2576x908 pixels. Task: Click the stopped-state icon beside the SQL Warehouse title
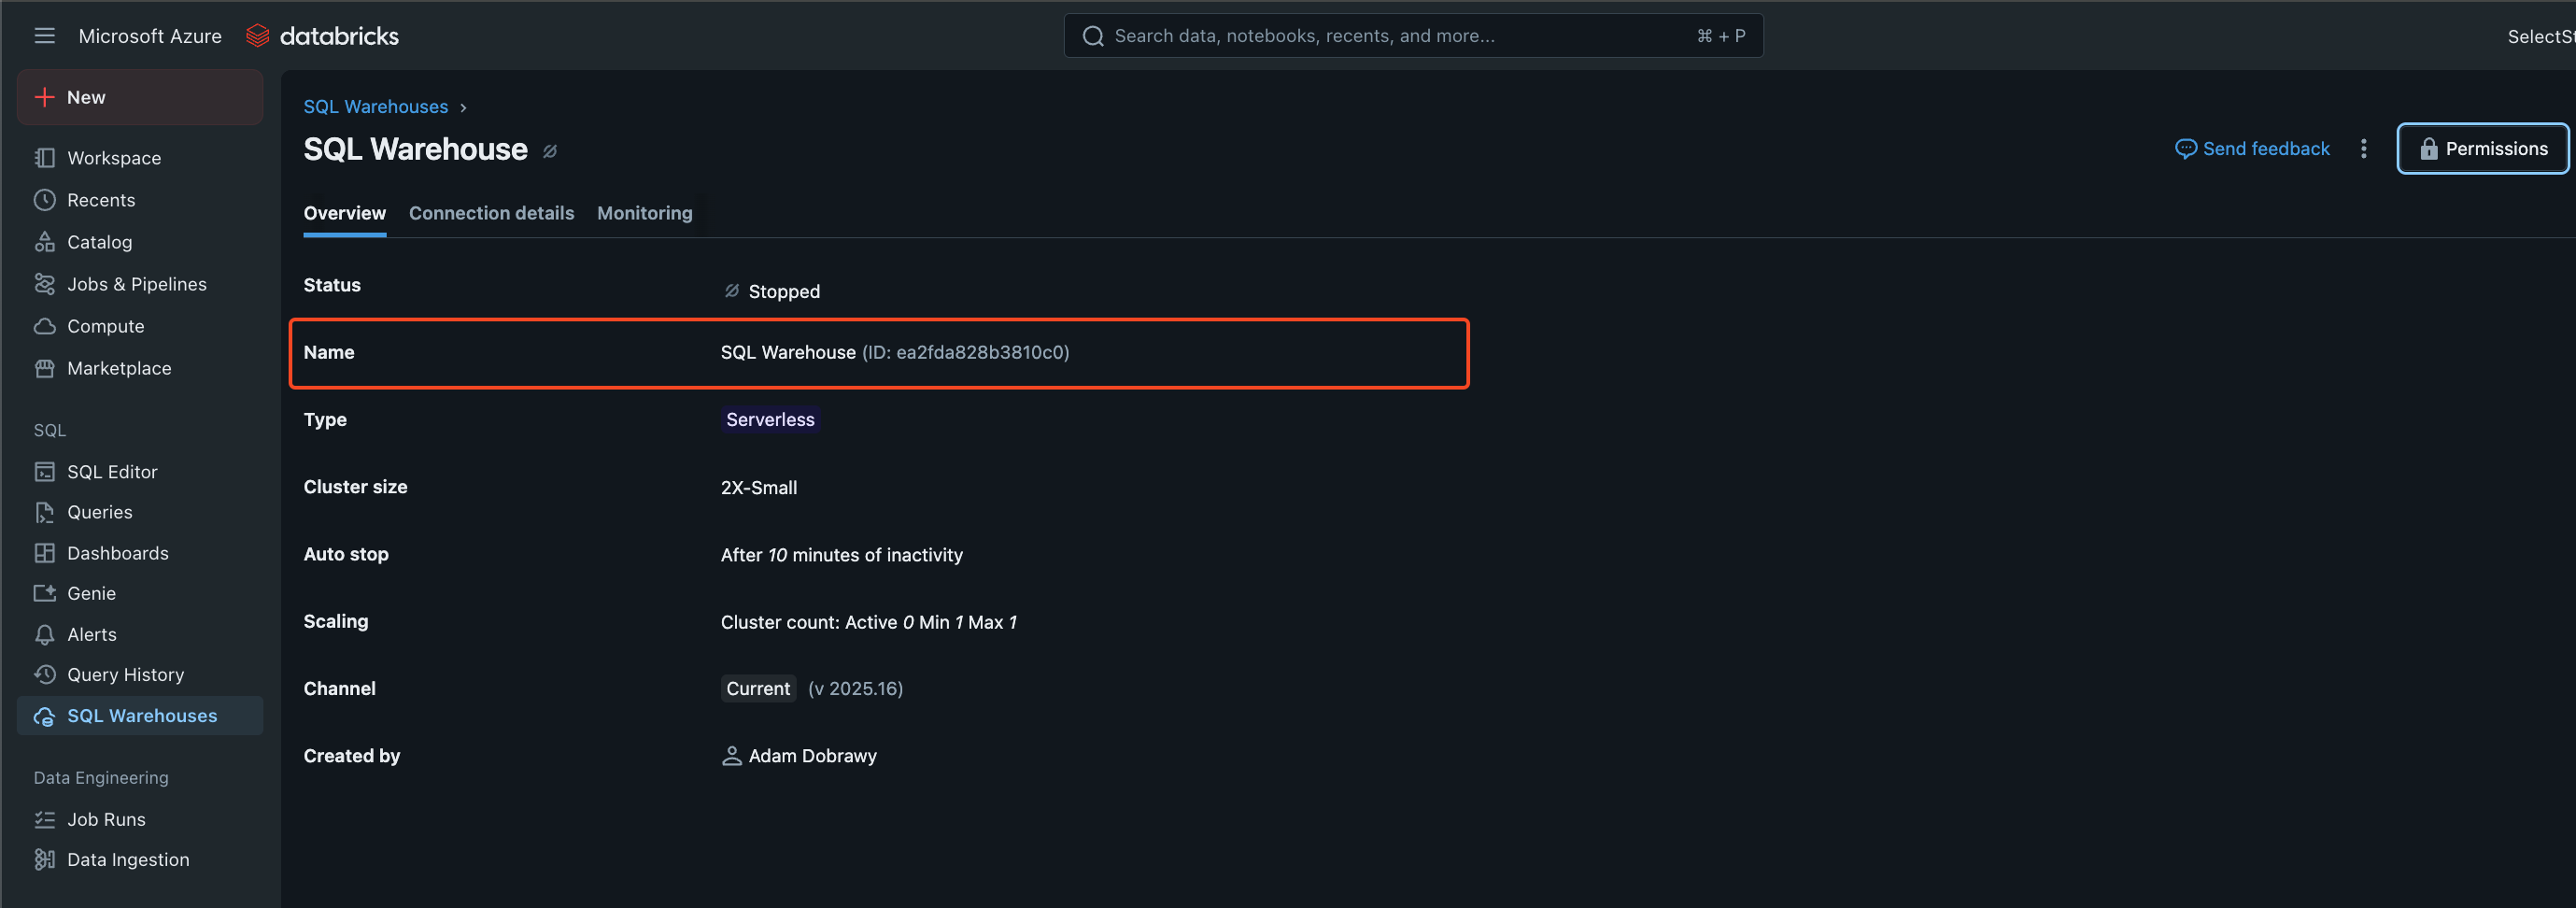550,151
